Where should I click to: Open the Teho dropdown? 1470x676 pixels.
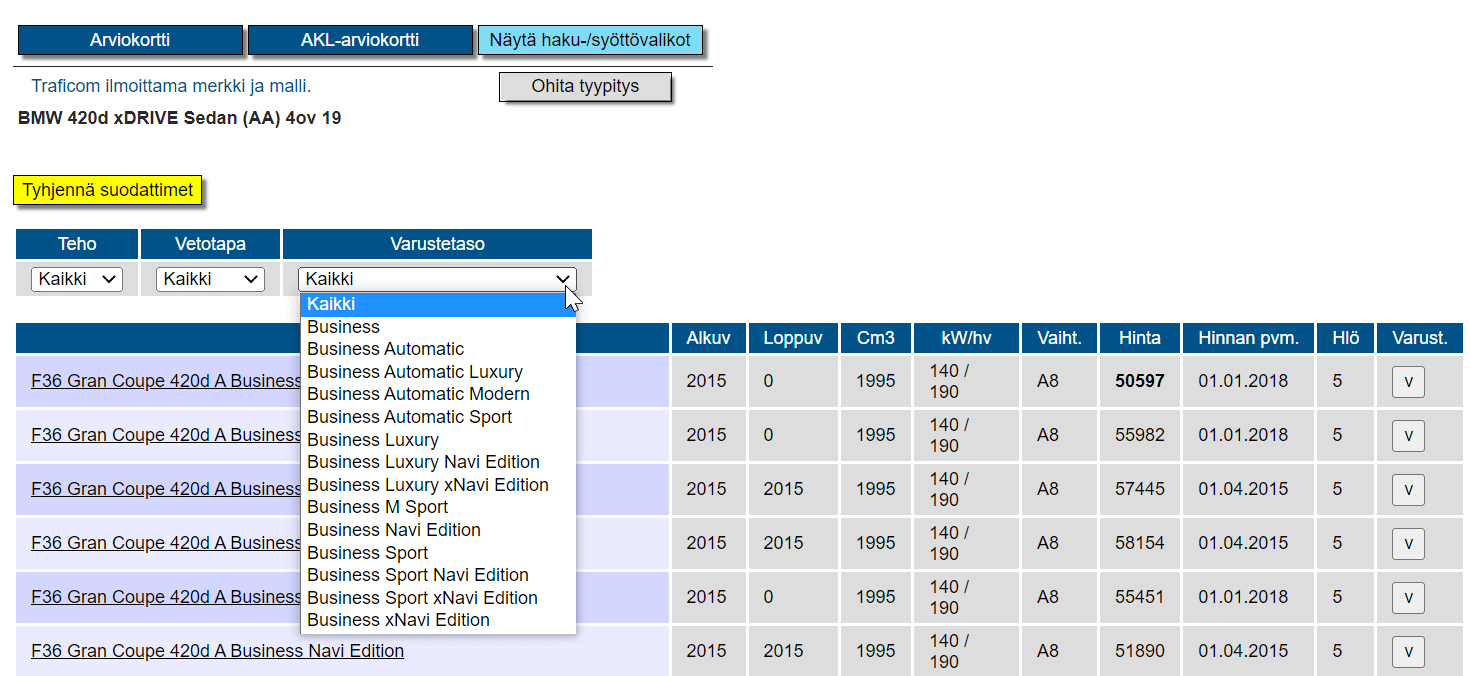(77, 279)
